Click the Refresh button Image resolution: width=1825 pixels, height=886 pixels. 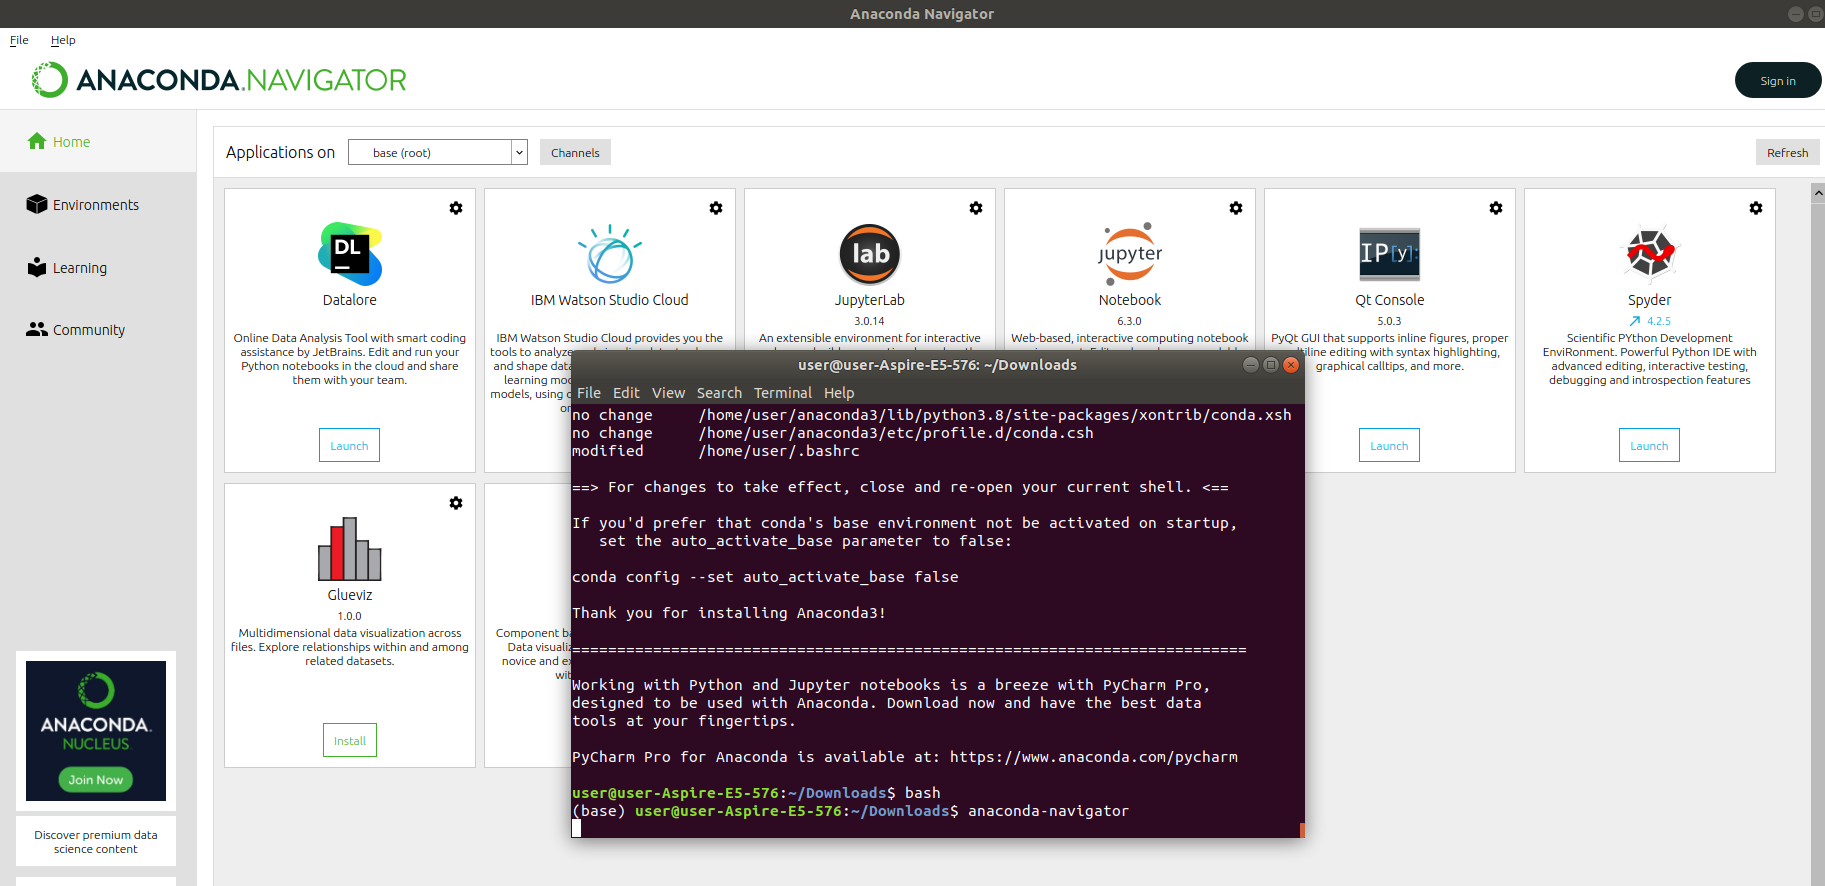(1787, 152)
